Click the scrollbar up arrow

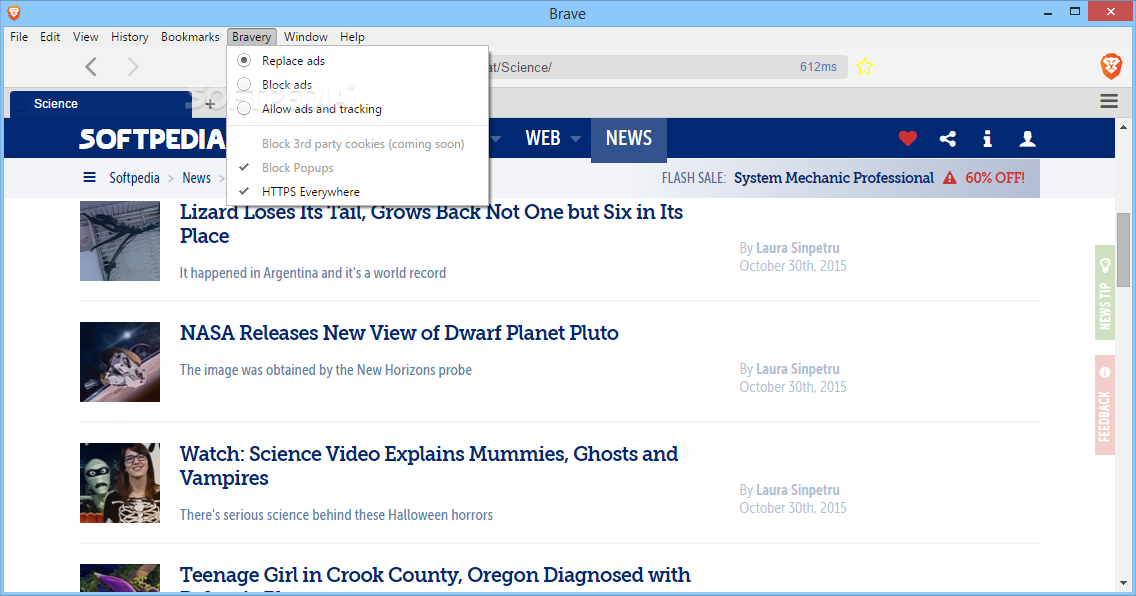click(1124, 126)
